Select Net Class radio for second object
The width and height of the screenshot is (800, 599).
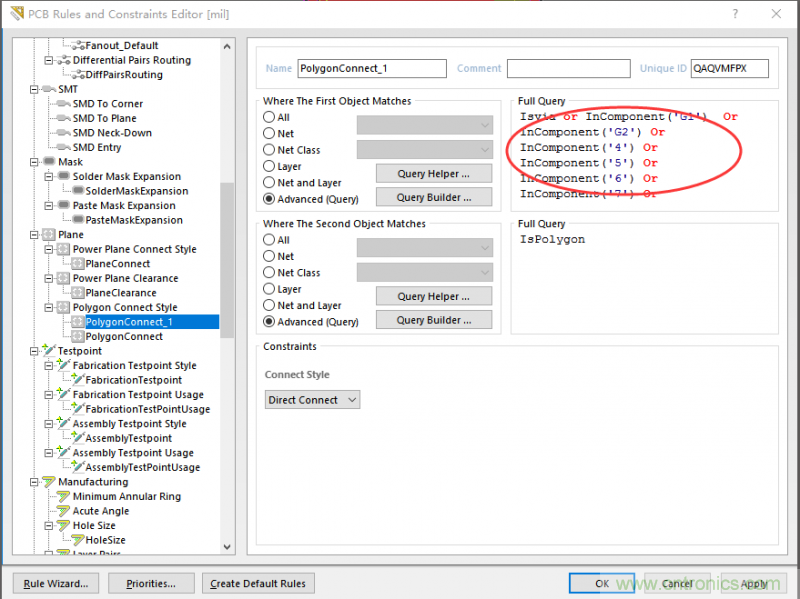pyautogui.click(x=270, y=273)
